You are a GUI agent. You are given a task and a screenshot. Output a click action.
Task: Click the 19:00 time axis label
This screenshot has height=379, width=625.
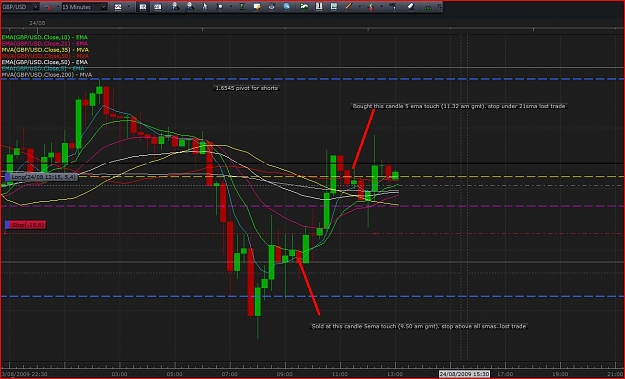pos(560,374)
